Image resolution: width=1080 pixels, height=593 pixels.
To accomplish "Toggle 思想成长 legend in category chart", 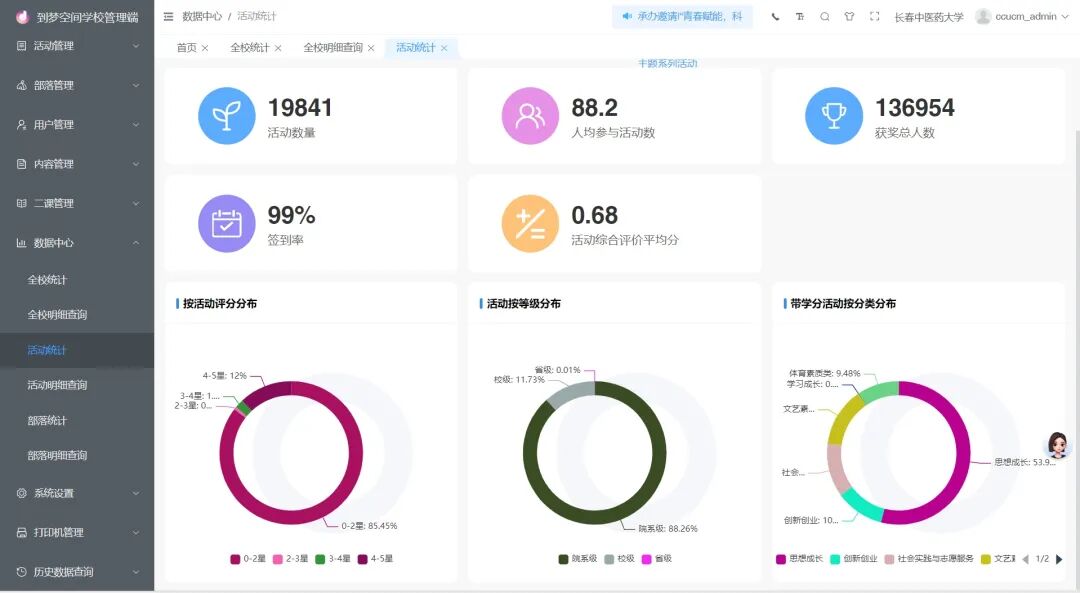I will 799,559.
